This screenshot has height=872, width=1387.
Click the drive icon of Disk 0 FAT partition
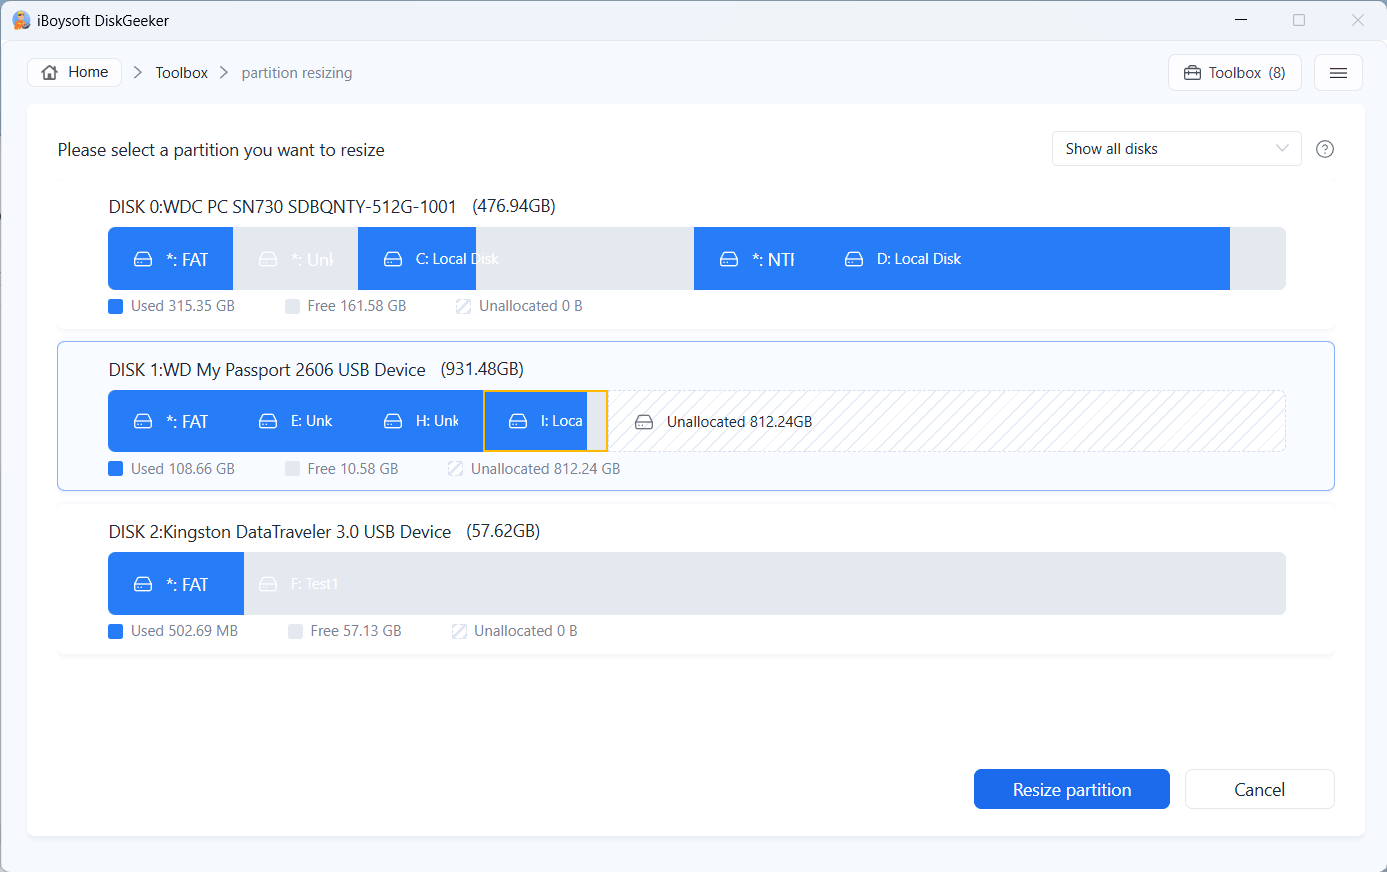click(143, 259)
